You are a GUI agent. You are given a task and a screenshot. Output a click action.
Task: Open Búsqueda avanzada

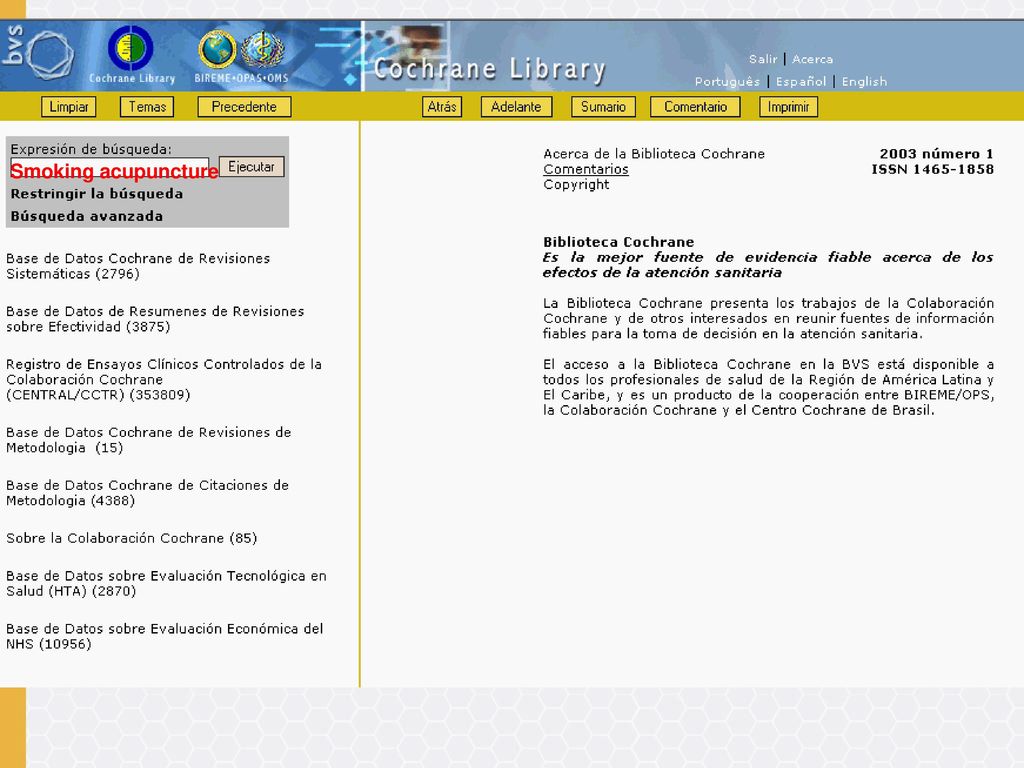click(x=87, y=216)
